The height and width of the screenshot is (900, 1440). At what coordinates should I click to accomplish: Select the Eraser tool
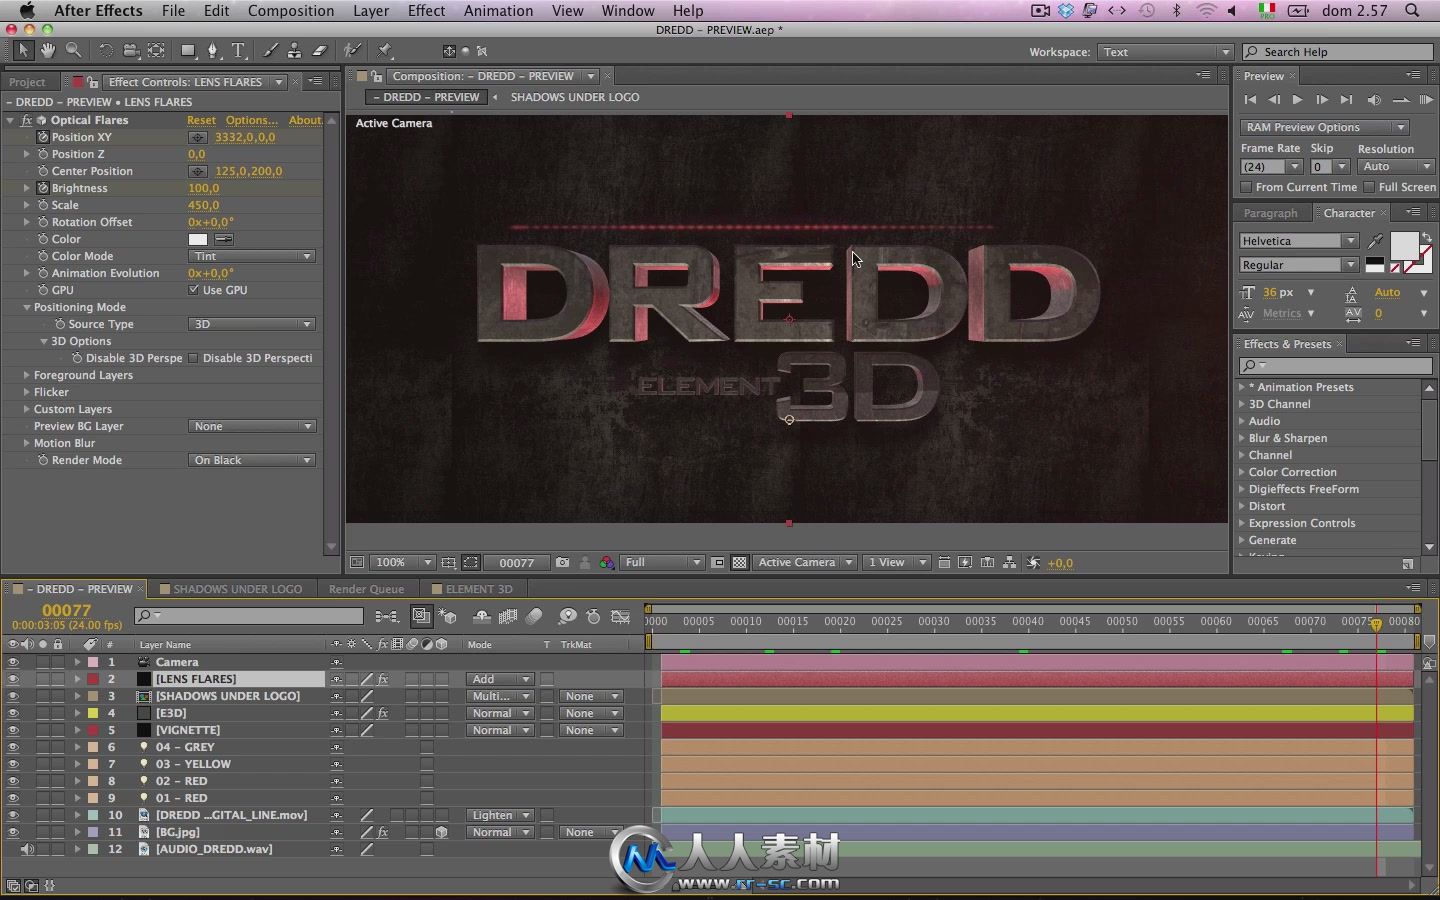[x=320, y=50]
